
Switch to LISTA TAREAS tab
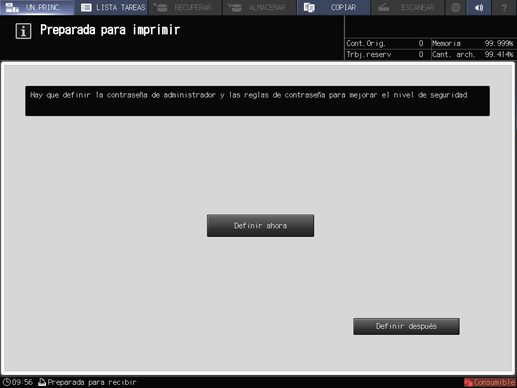(111, 7)
